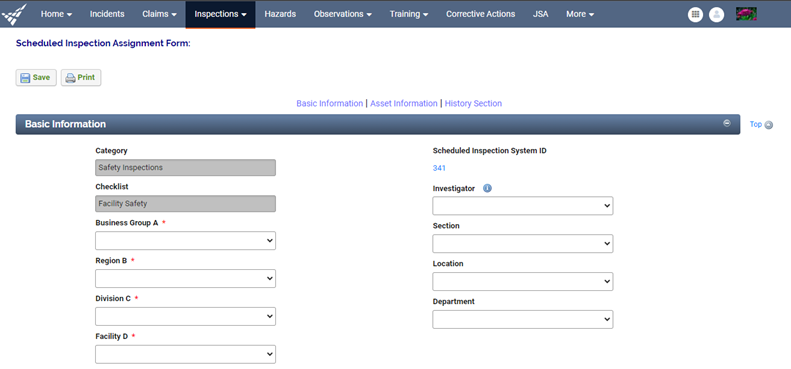Click the Basic Information header bar title

click(x=66, y=124)
